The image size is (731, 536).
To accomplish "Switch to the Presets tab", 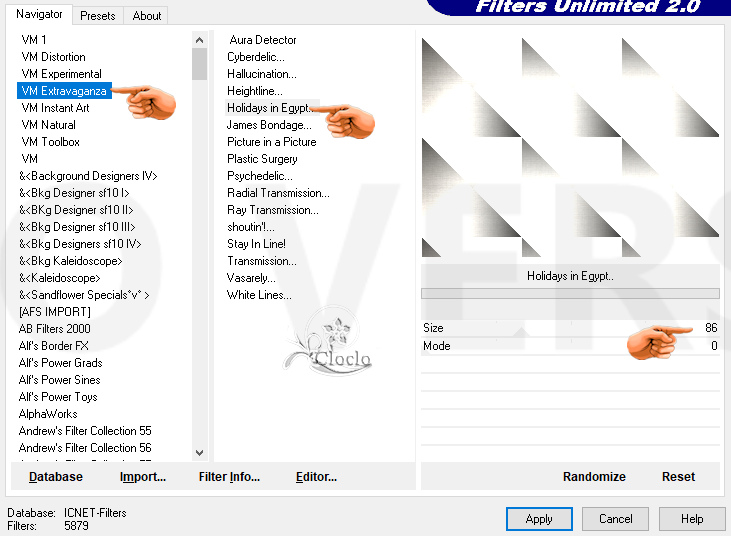I will pos(97,16).
